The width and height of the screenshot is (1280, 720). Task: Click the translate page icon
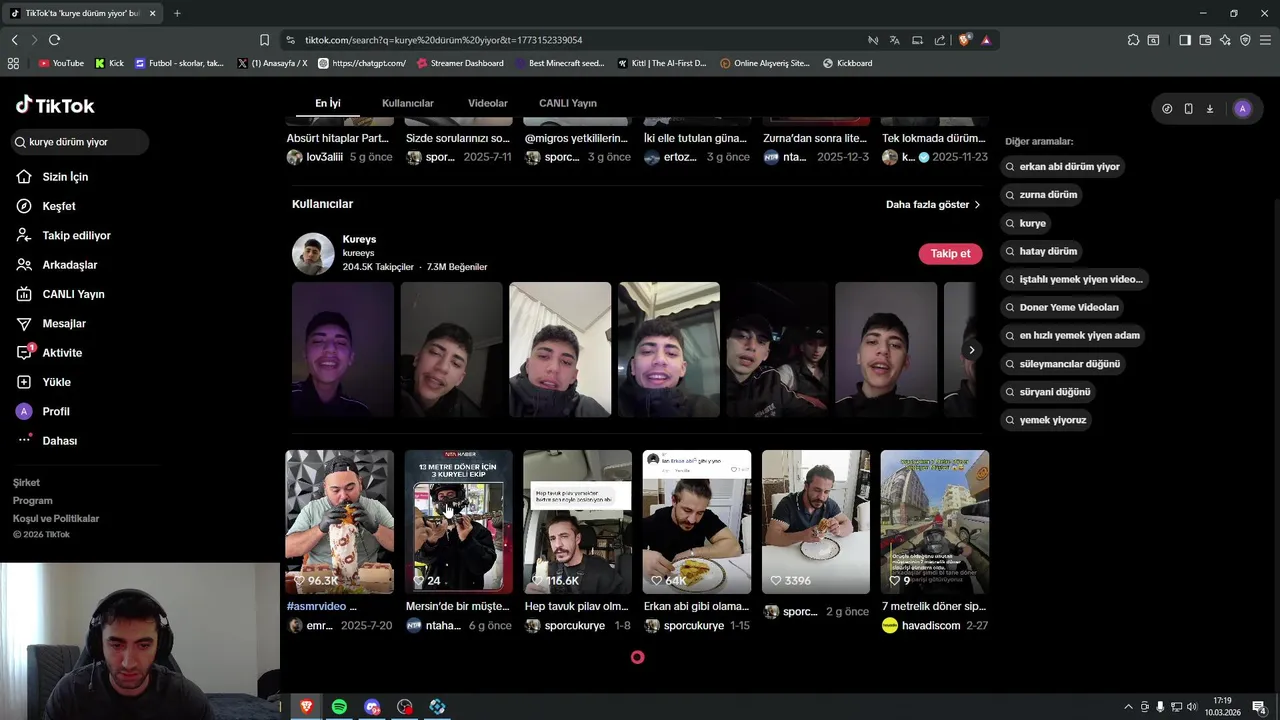[x=895, y=40]
